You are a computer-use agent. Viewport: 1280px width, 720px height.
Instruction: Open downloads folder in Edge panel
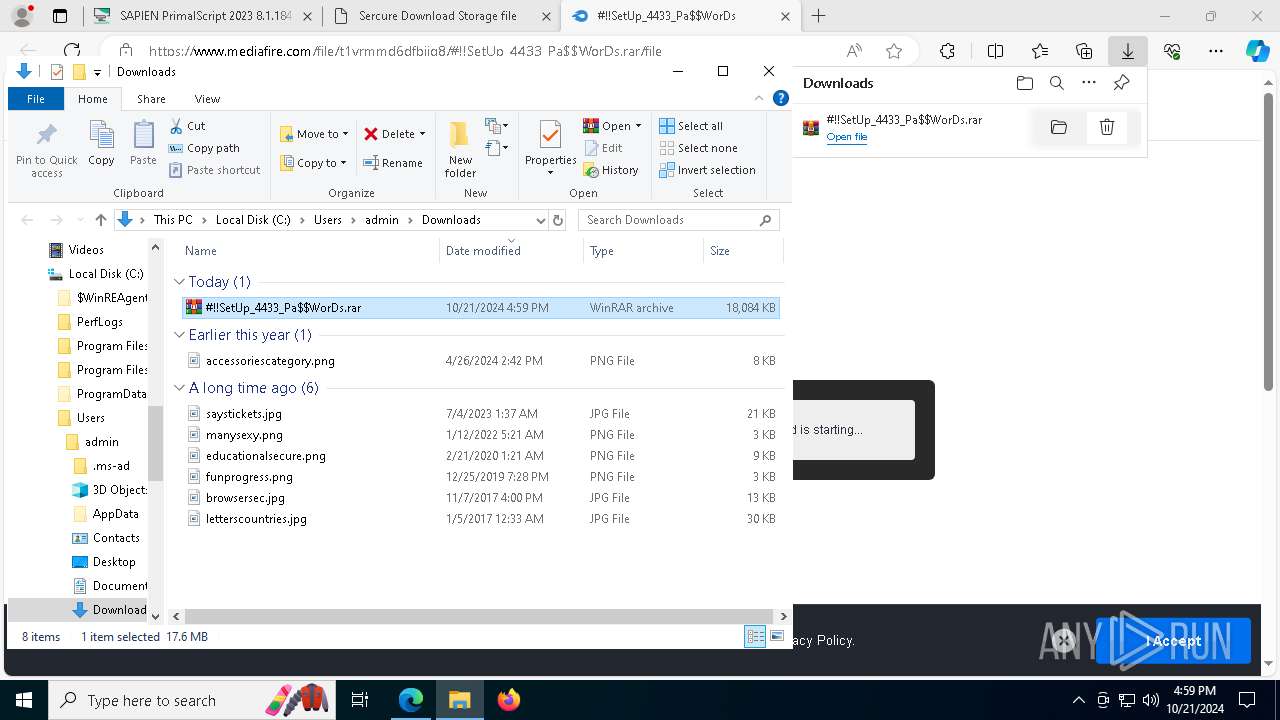(x=1024, y=83)
